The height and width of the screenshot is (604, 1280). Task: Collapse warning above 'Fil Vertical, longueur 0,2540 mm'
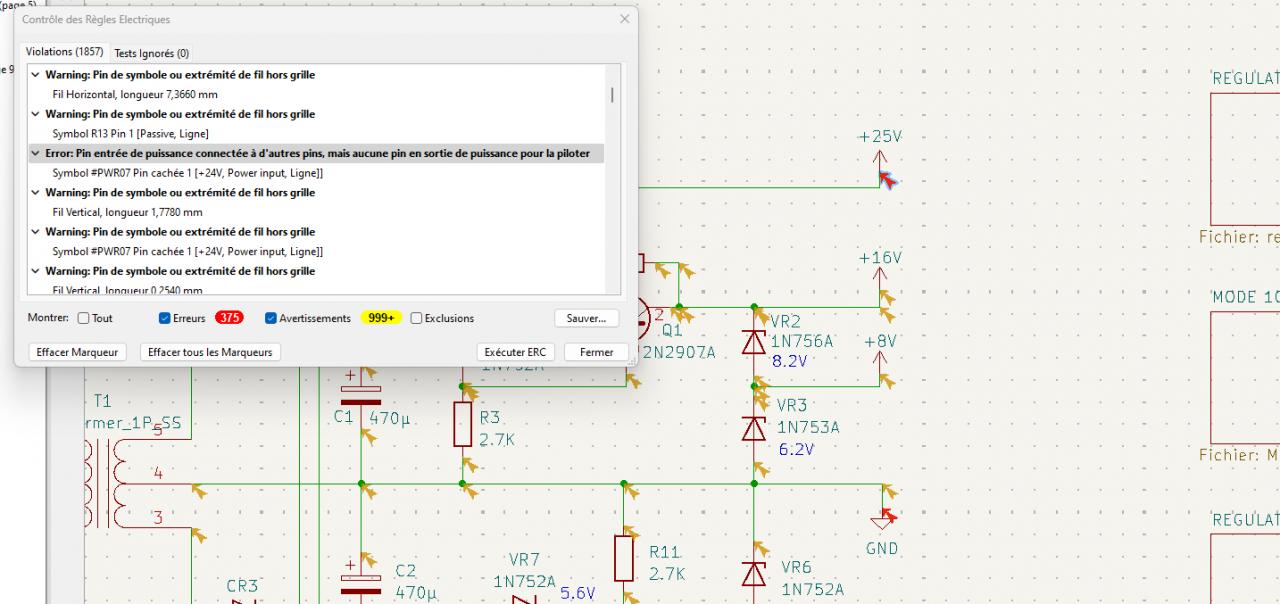tap(37, 271)
